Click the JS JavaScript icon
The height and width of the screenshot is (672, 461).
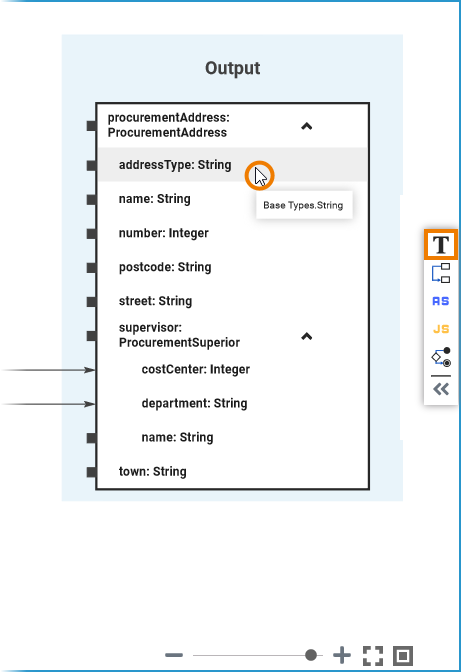[x=441, y=329]
